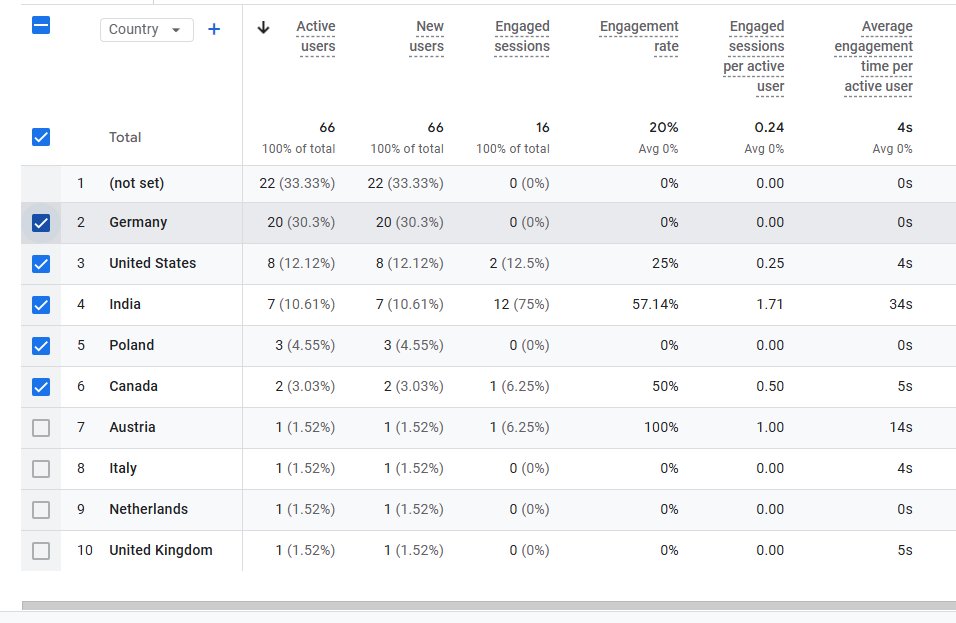Viewport: 956px width, 623px height.
Task: Enable the Italy row checkbox
Action: click(x=41, y=469)
